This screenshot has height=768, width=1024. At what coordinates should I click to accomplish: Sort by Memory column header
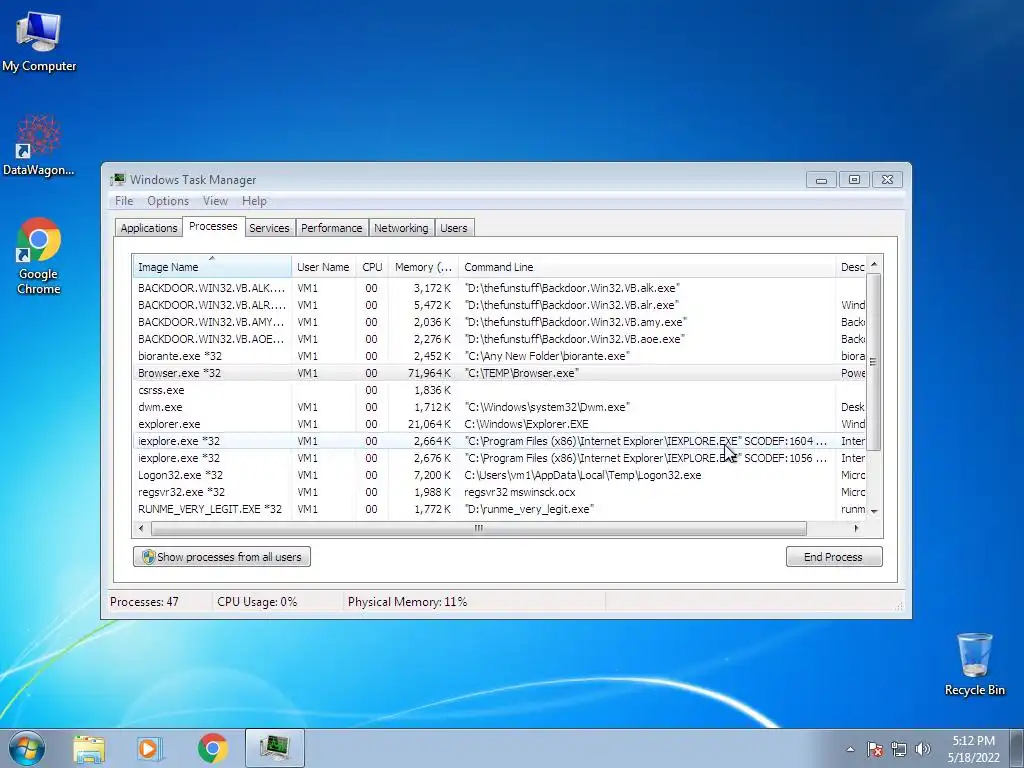point(423,266)
